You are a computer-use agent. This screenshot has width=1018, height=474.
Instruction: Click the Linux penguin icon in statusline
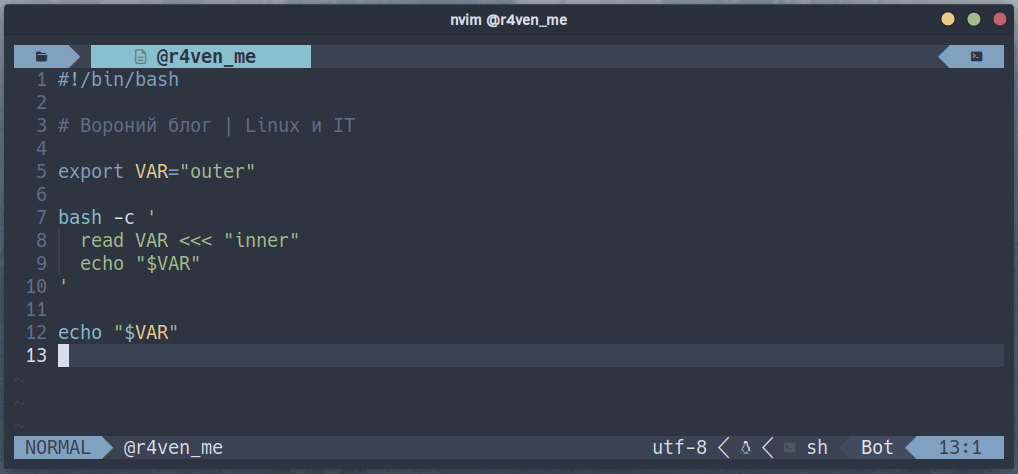coord(745,447)
